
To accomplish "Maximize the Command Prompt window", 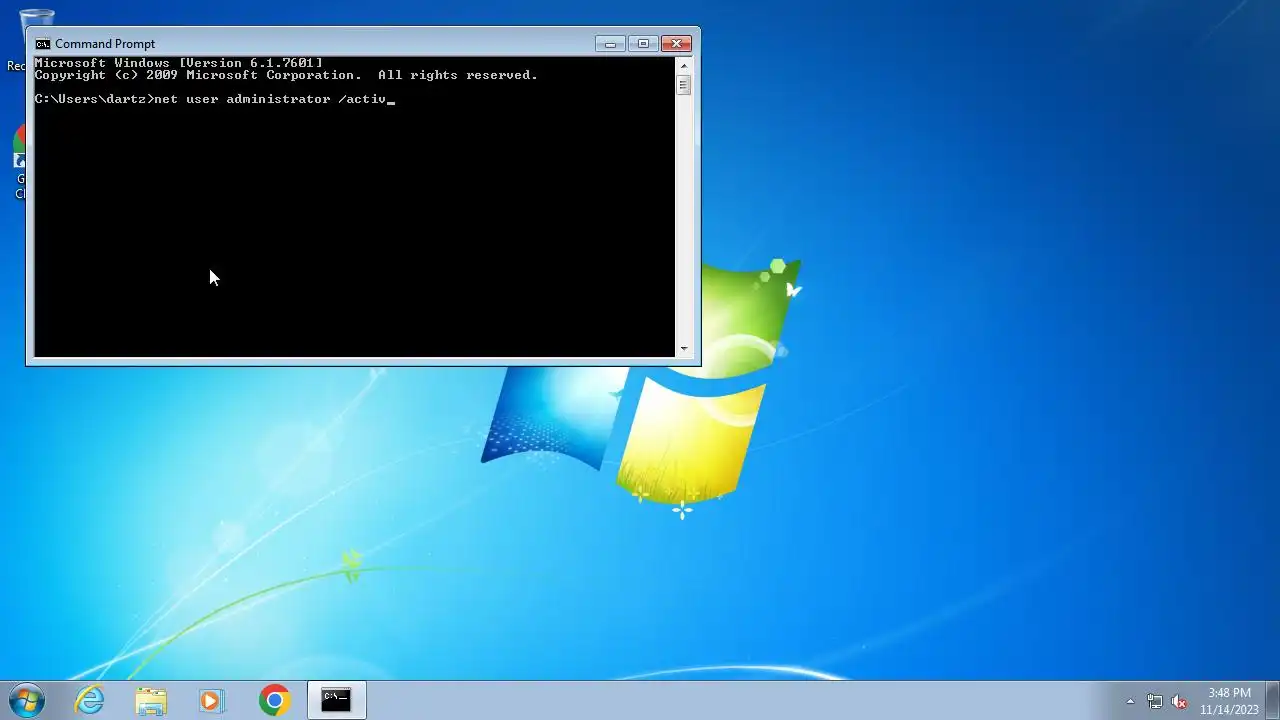I will [643, 44].
